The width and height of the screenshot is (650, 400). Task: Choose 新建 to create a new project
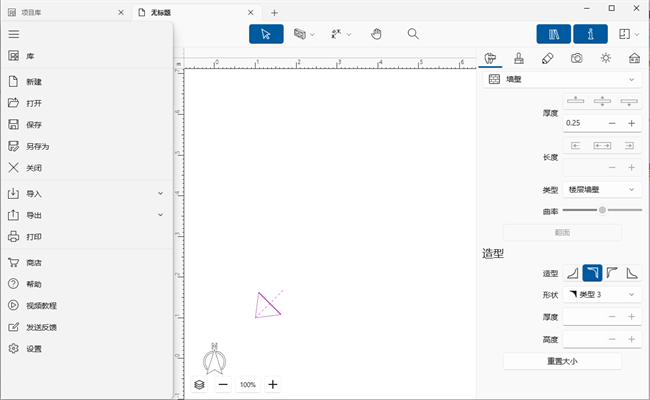87,82
